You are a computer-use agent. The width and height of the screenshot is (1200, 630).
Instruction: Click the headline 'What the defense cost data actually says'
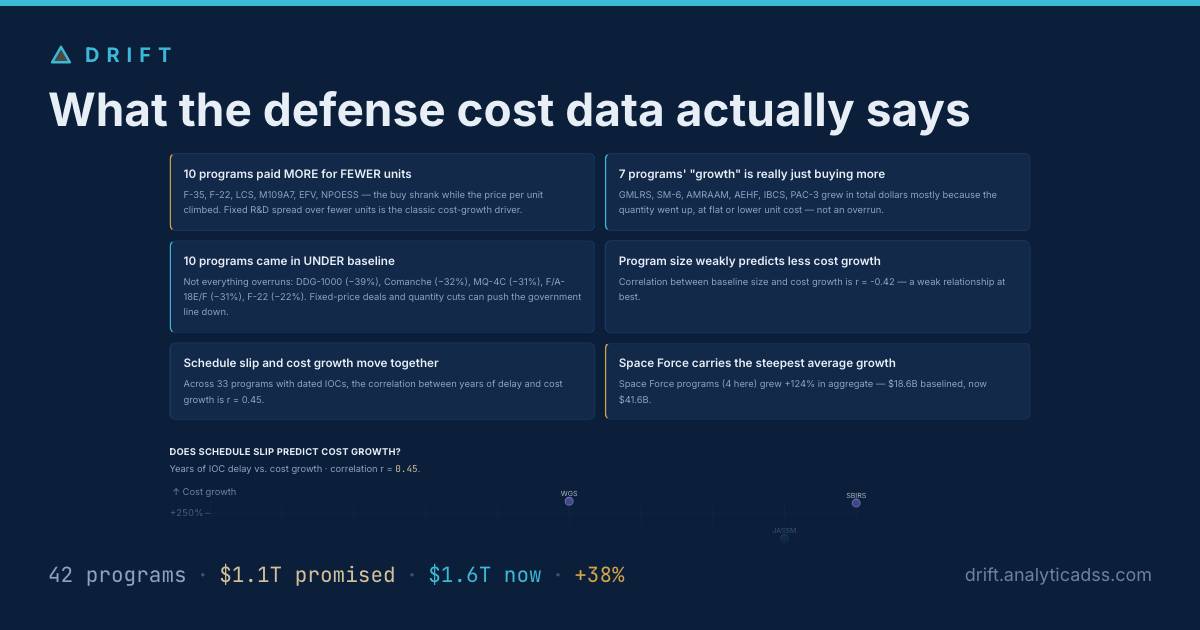[510, 109]
